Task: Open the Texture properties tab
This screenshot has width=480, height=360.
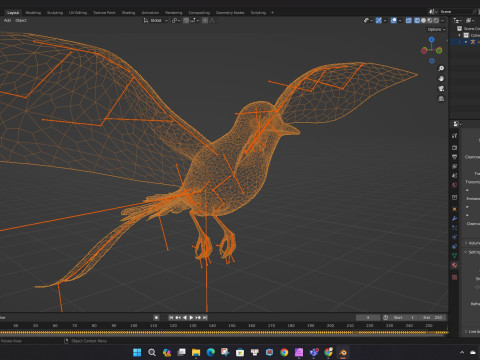Action: tap(454, 277)
